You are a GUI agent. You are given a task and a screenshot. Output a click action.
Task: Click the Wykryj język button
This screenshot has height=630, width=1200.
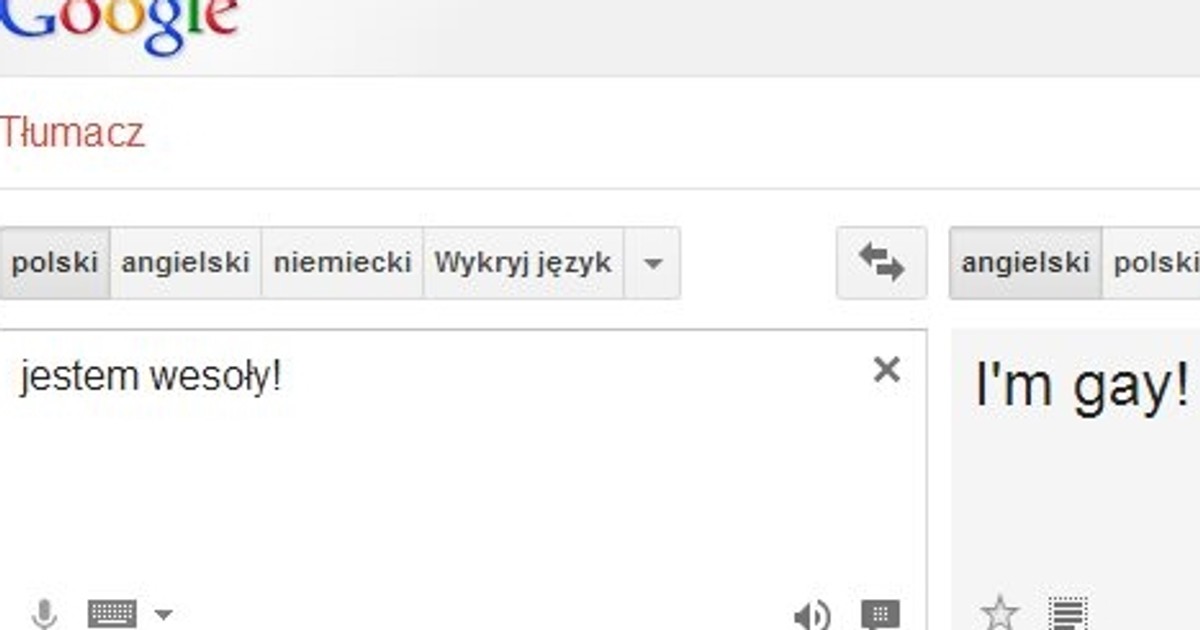click(x=523, y=263)
